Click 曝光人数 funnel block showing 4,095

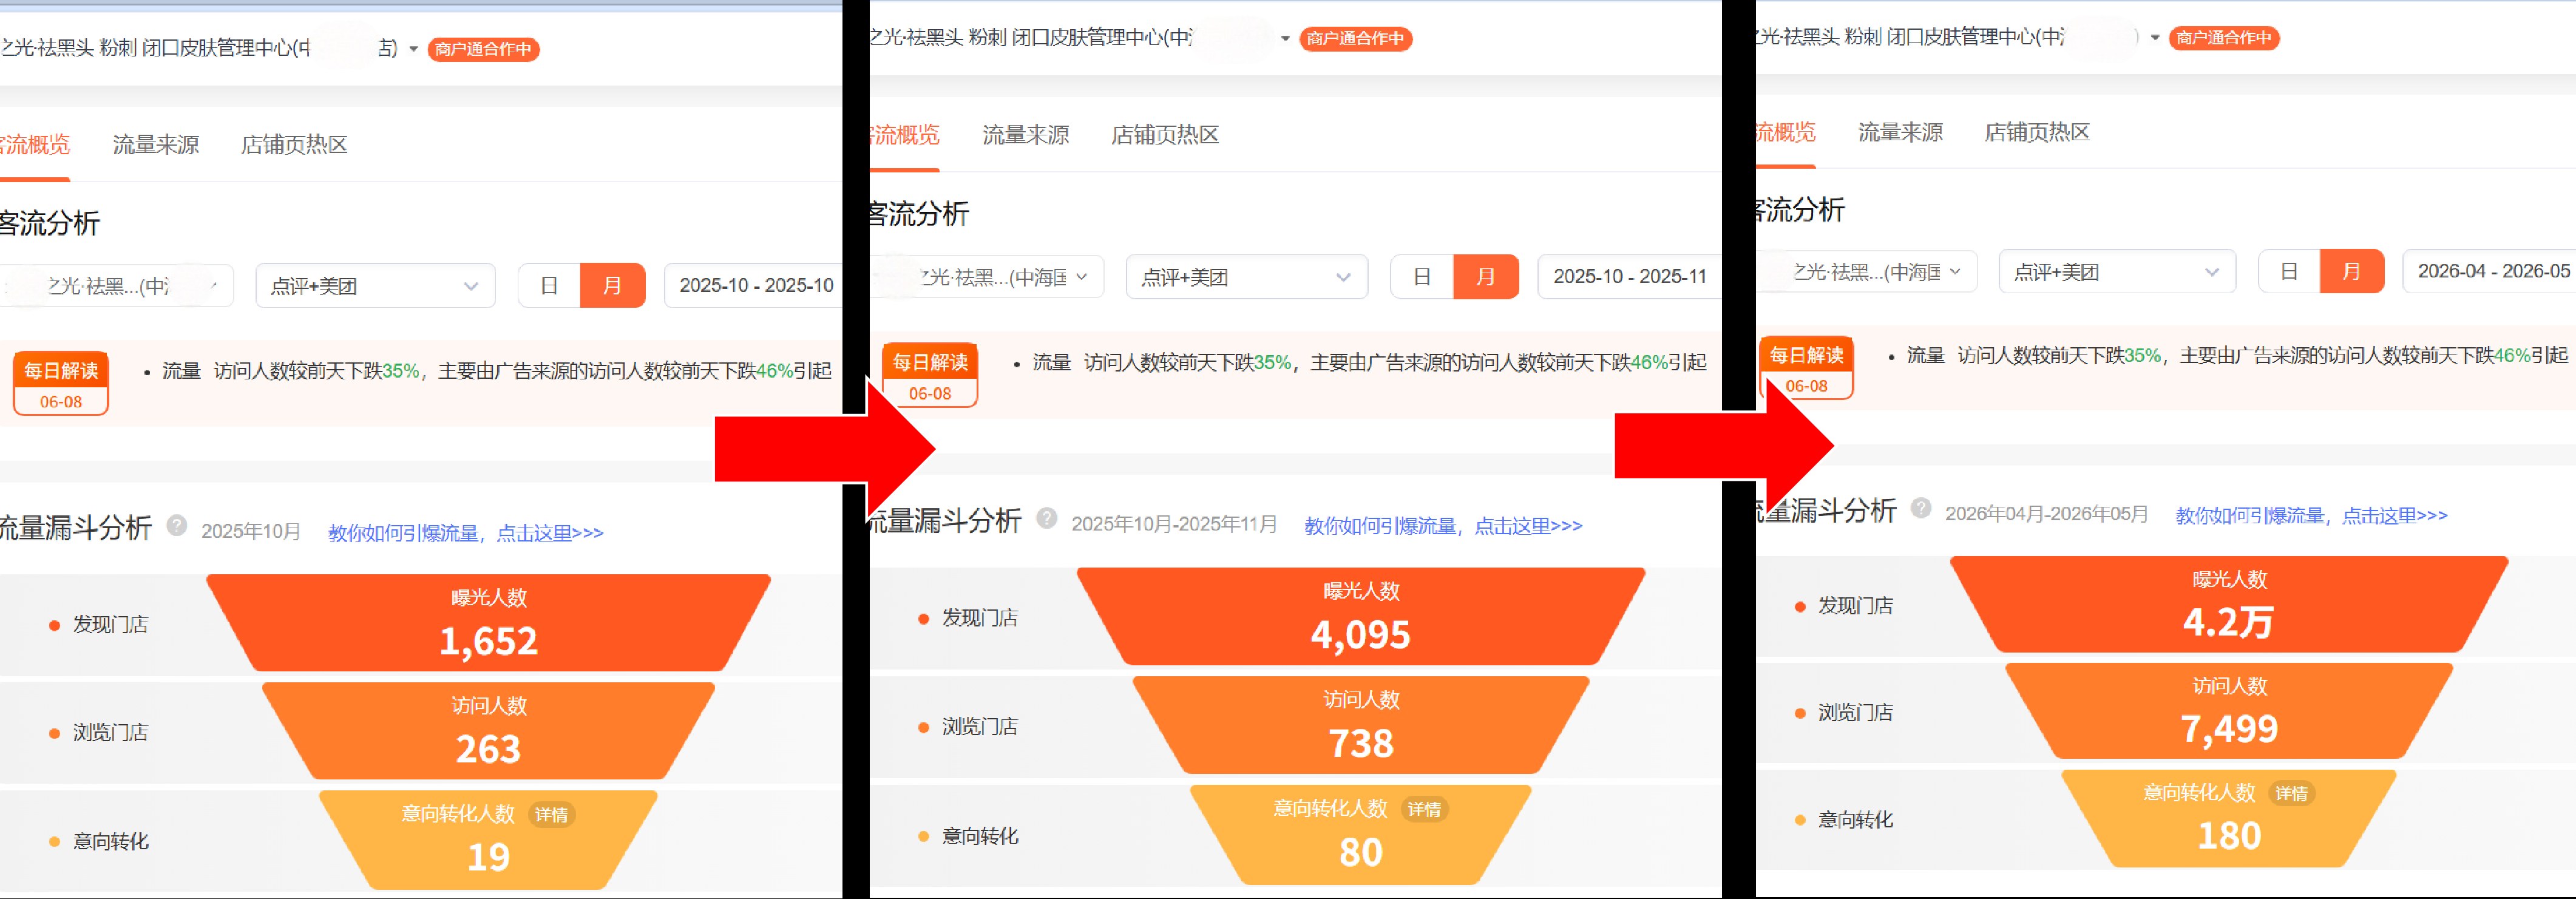[1361, 616]
